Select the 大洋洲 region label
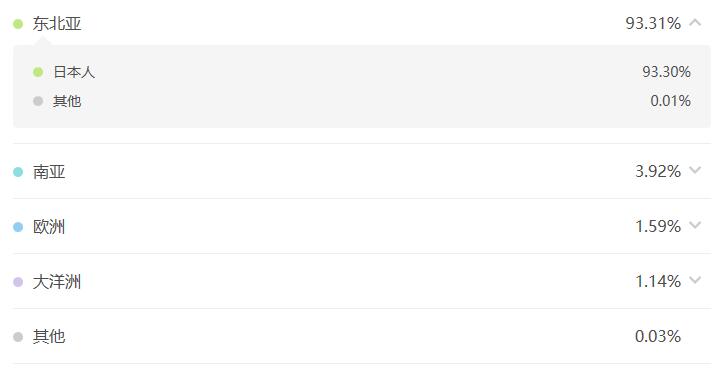The image size is (725, 368). pos(57,282)
